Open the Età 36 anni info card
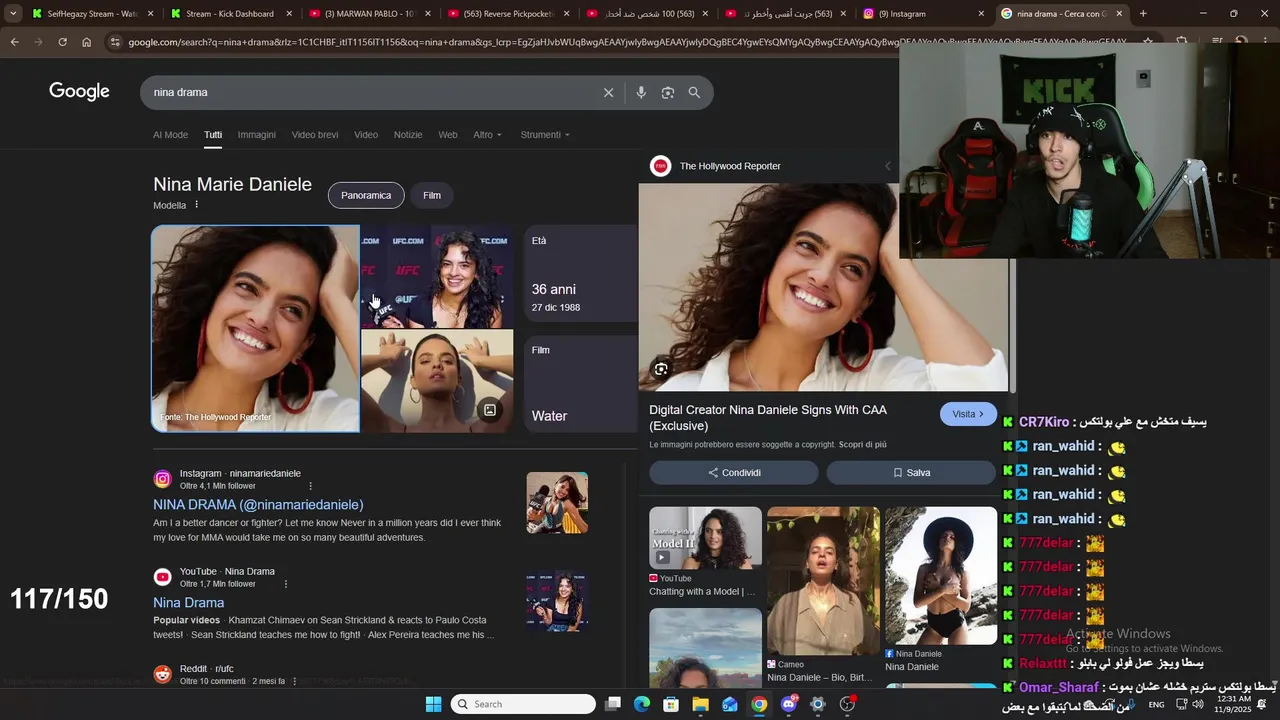The image size is (1280, 720). click(x=580, y=273)
